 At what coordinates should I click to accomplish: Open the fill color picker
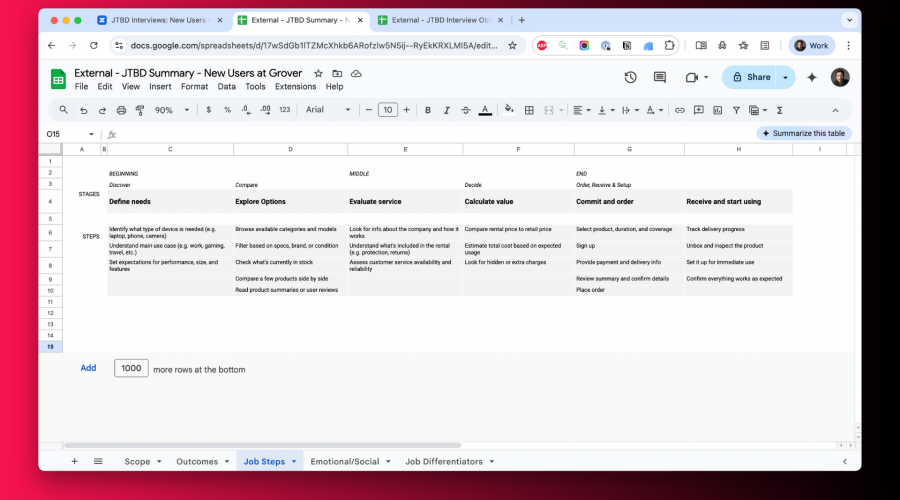(509, 110)
